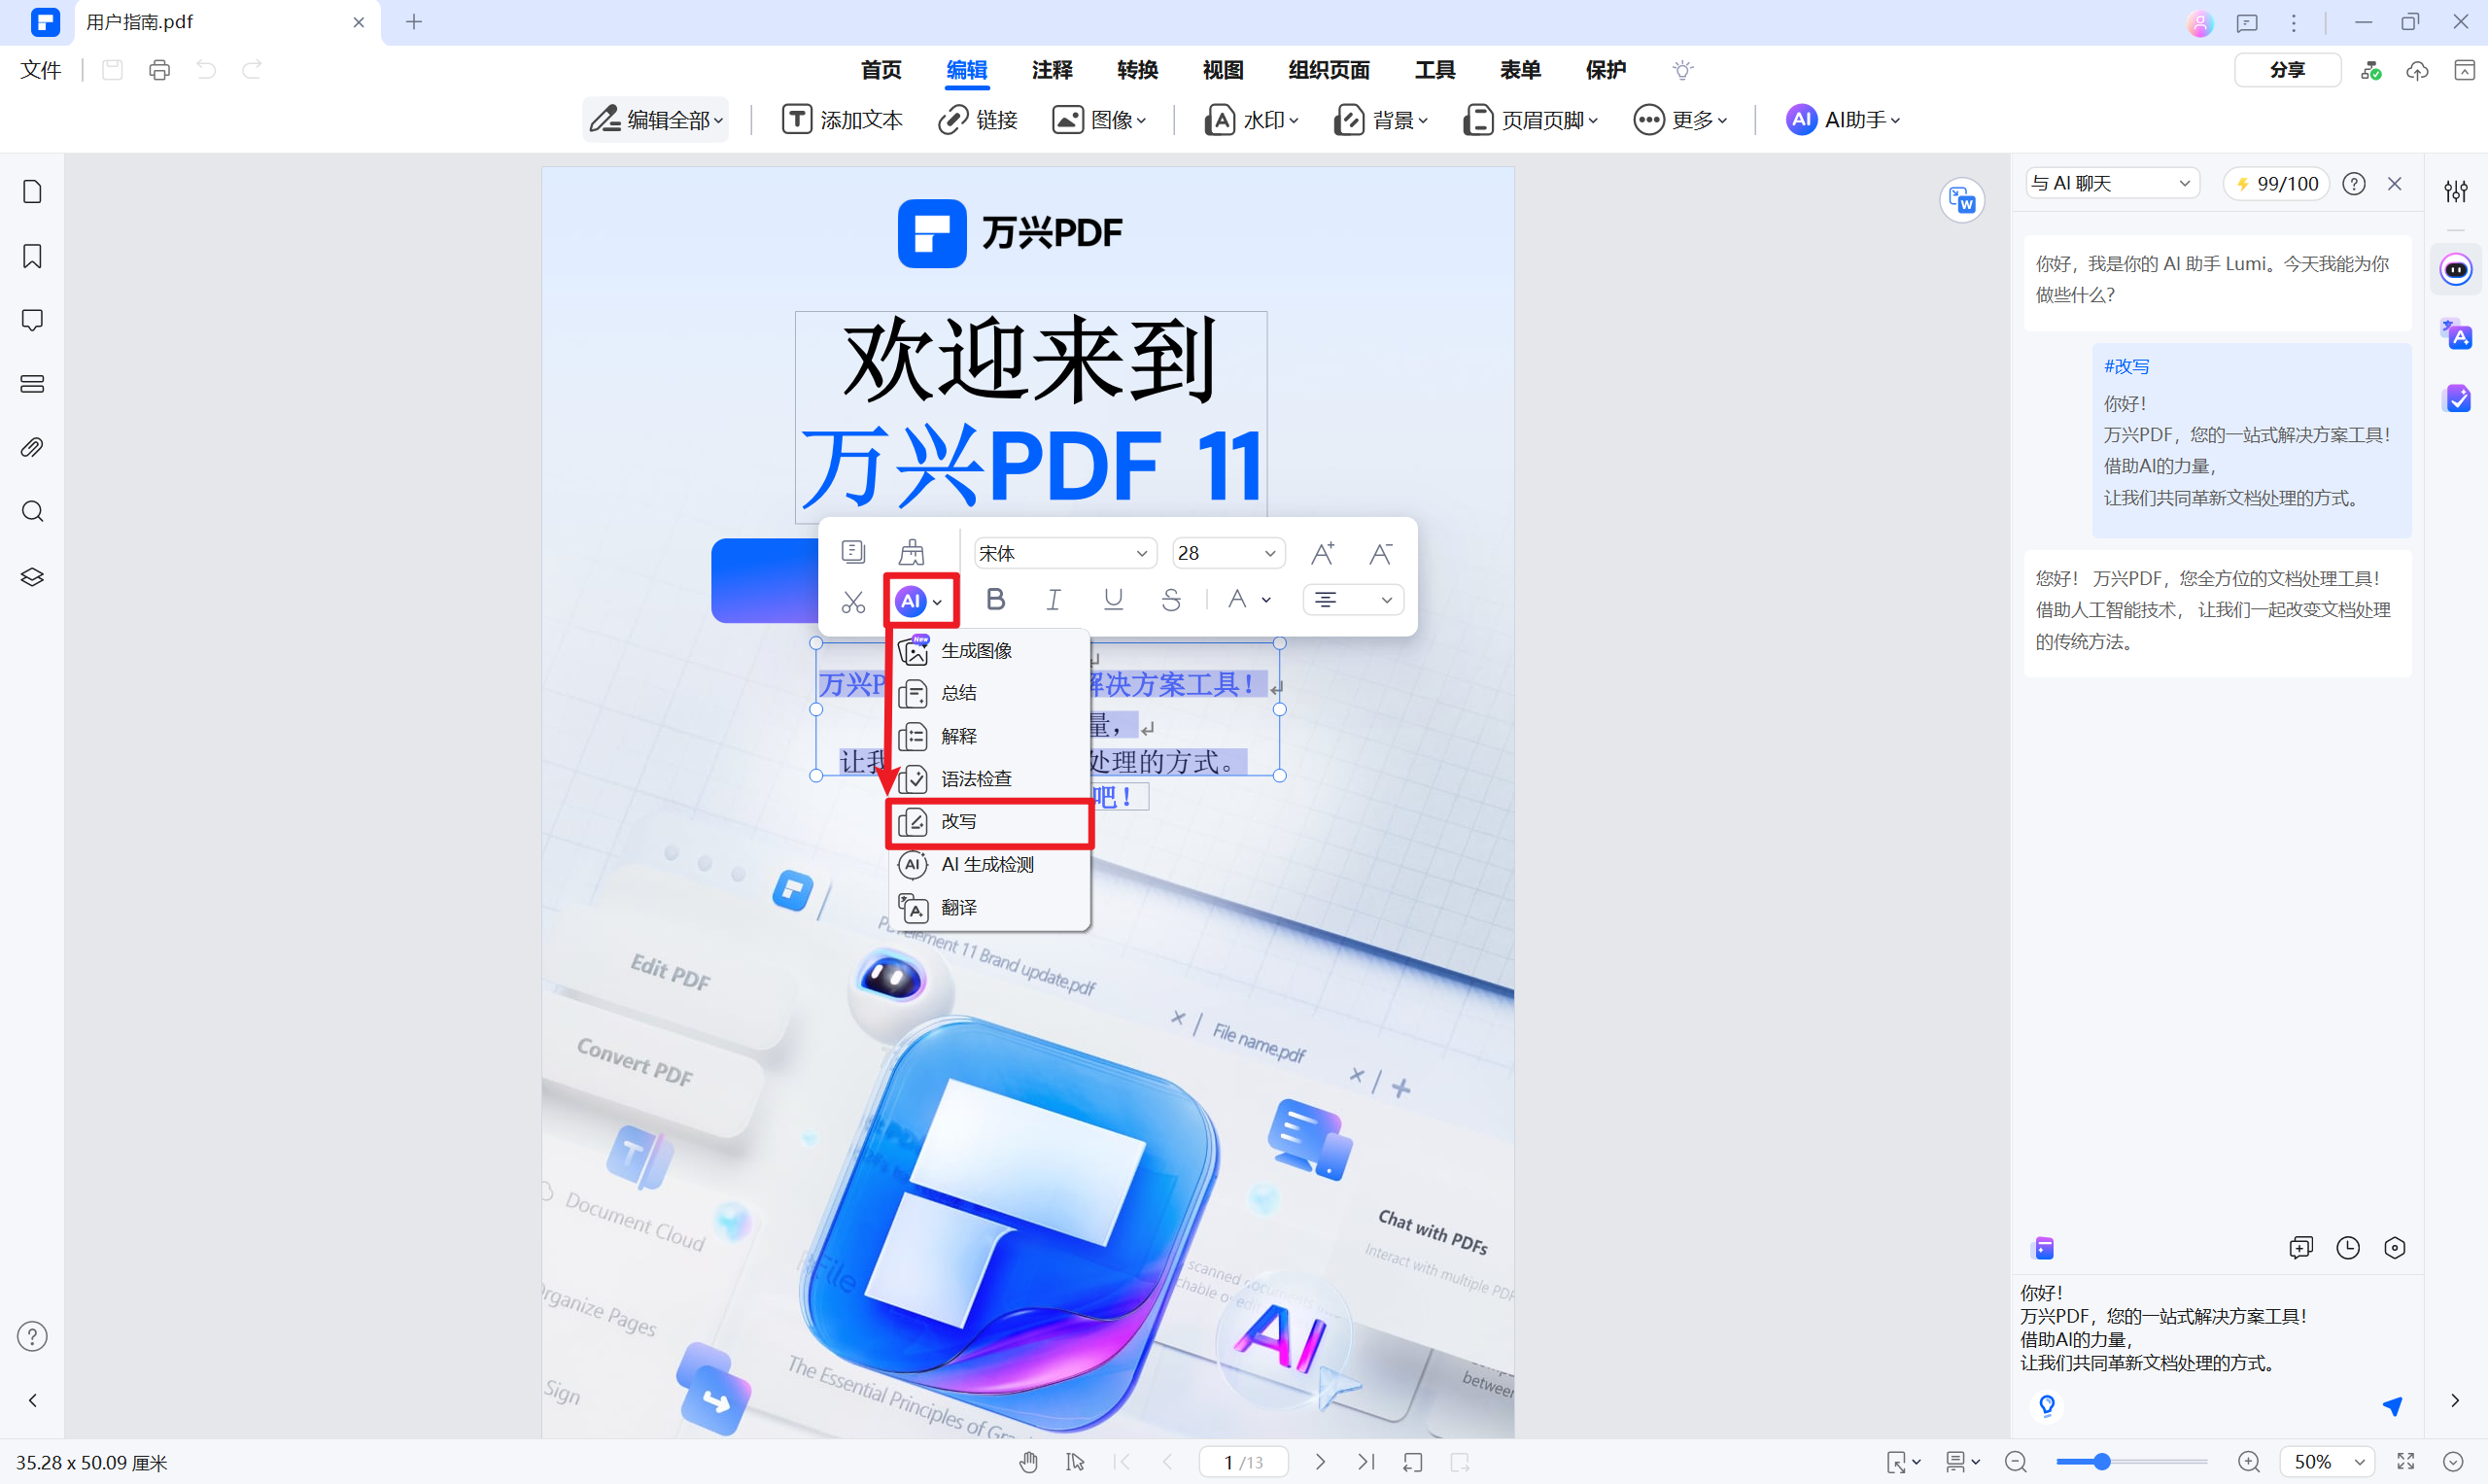Switch to the 注释 tab
Viewport: 2488px width, 1484px height.
click(x=1052, y=70)
